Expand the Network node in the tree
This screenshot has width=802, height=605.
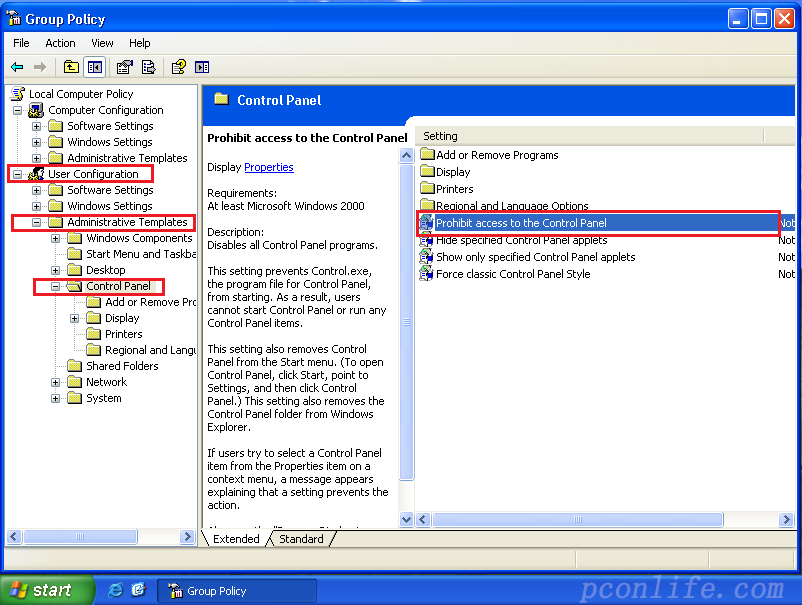56,382
